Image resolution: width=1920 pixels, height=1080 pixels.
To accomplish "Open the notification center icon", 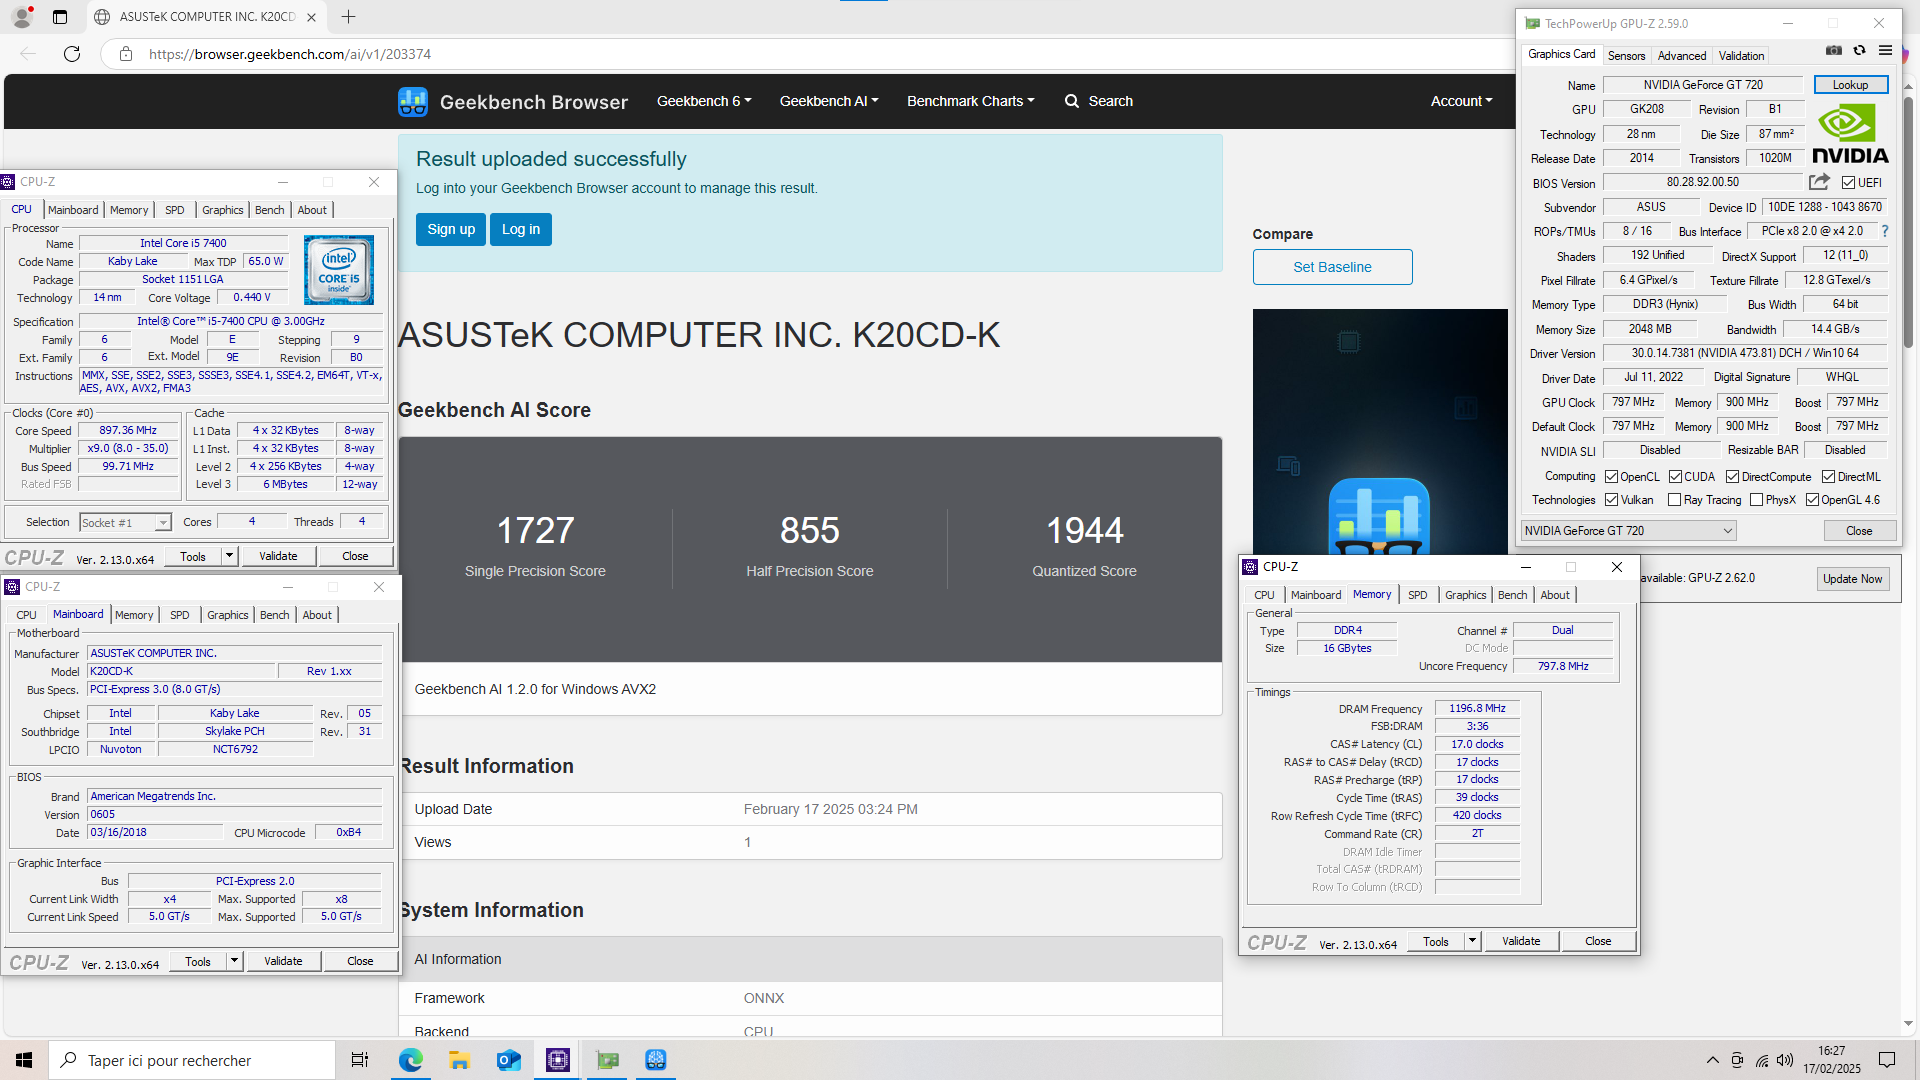I will (x=1887, y=1060).
